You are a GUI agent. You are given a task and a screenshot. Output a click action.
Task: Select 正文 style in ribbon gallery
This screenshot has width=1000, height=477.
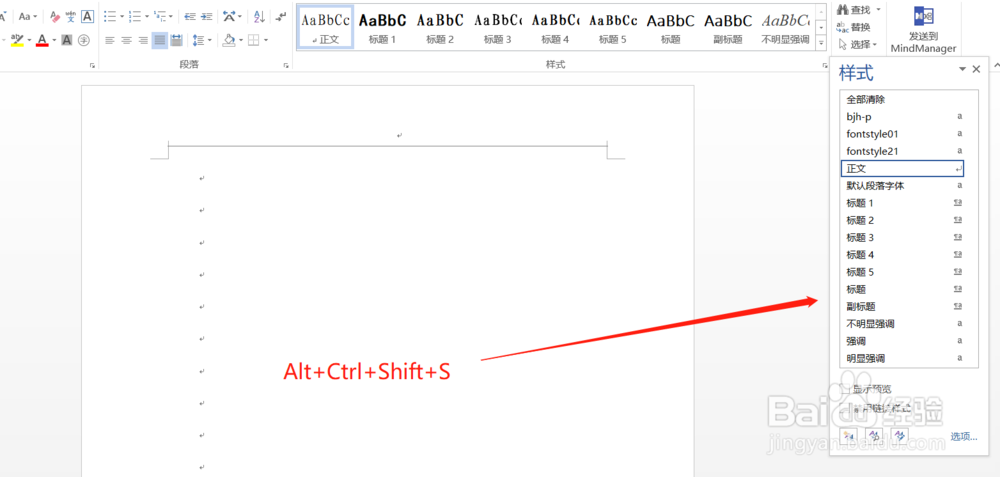pos(326,27)
